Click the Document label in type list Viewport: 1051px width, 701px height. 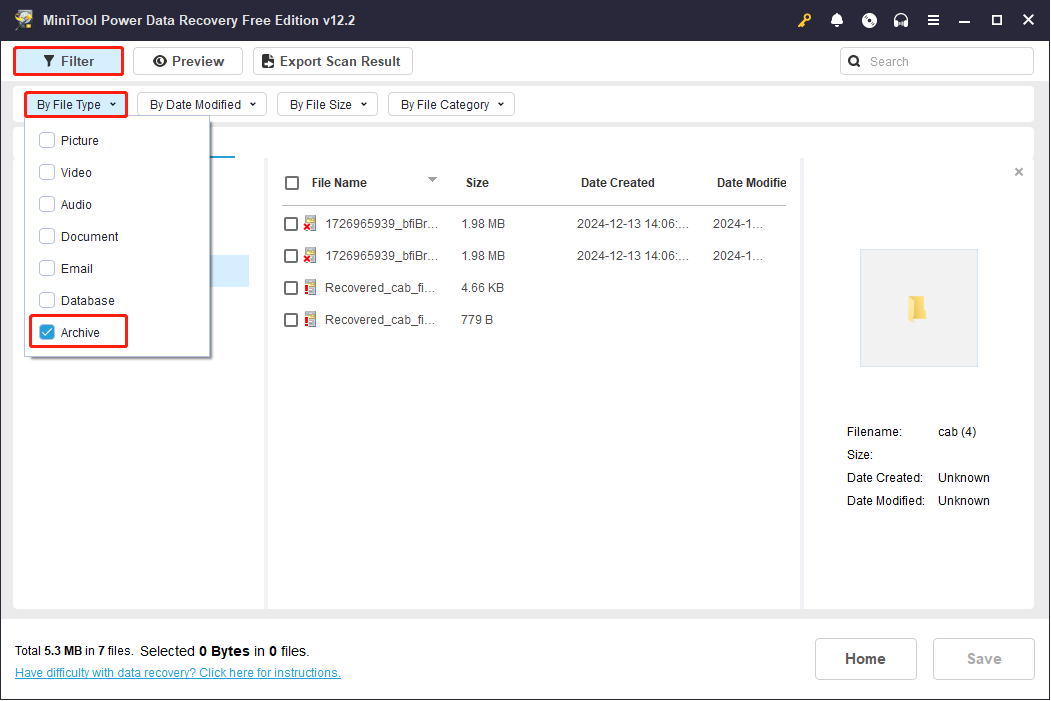[x=89, y=236]
